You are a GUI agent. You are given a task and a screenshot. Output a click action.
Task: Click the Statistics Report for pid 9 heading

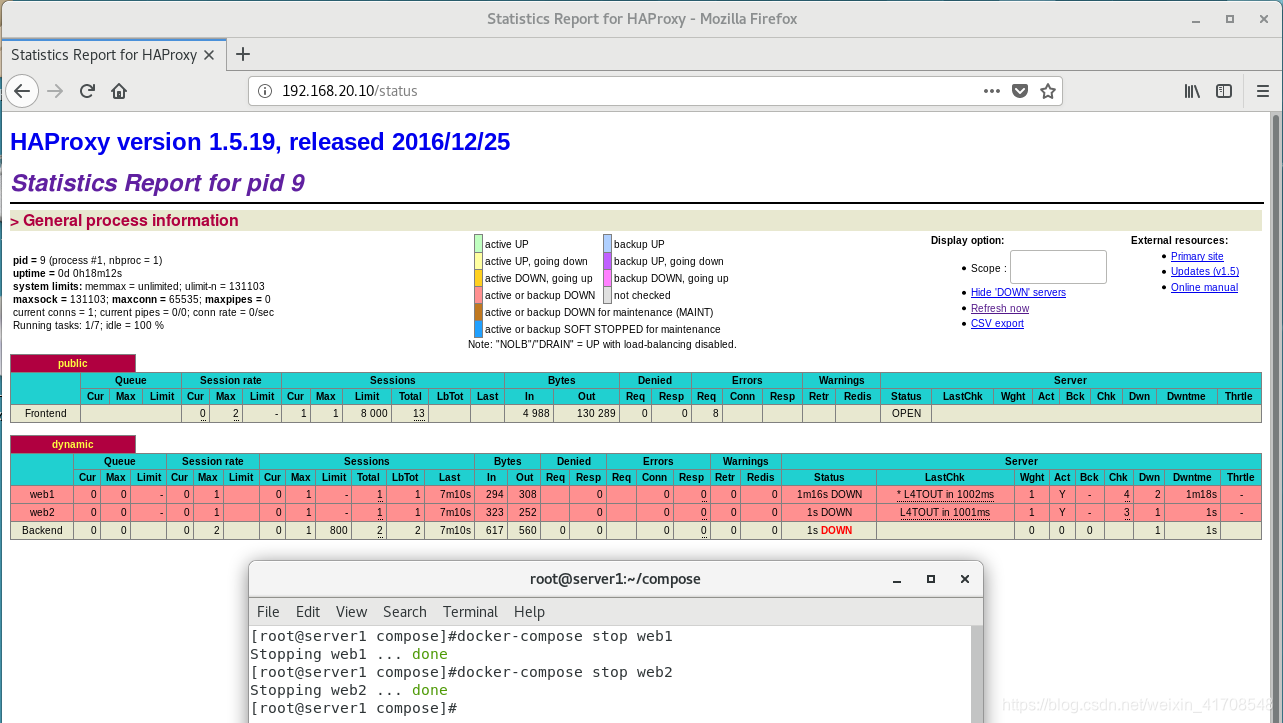(x=158, y=183)
